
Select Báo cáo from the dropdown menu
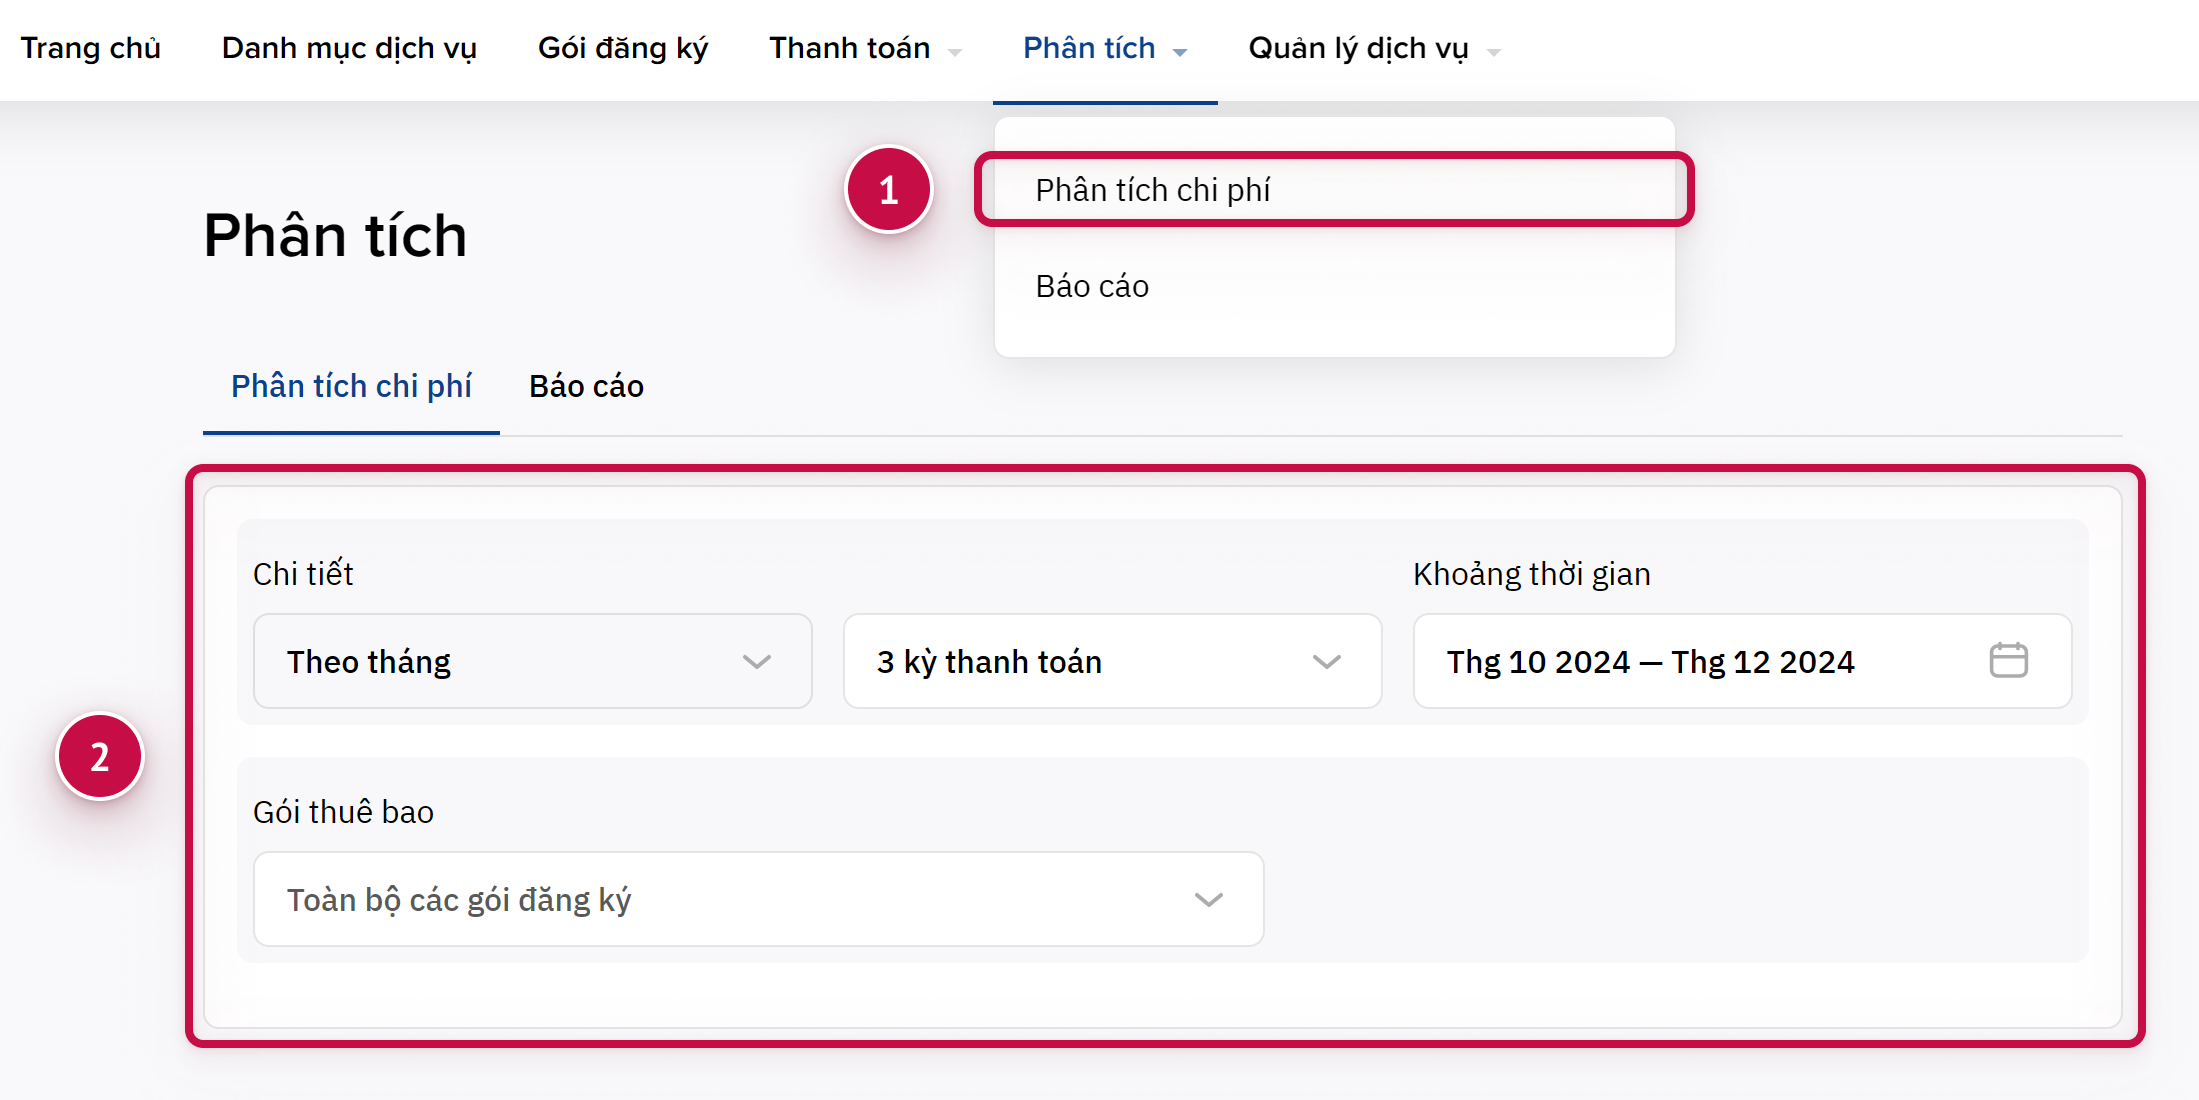coord(1092,287)
